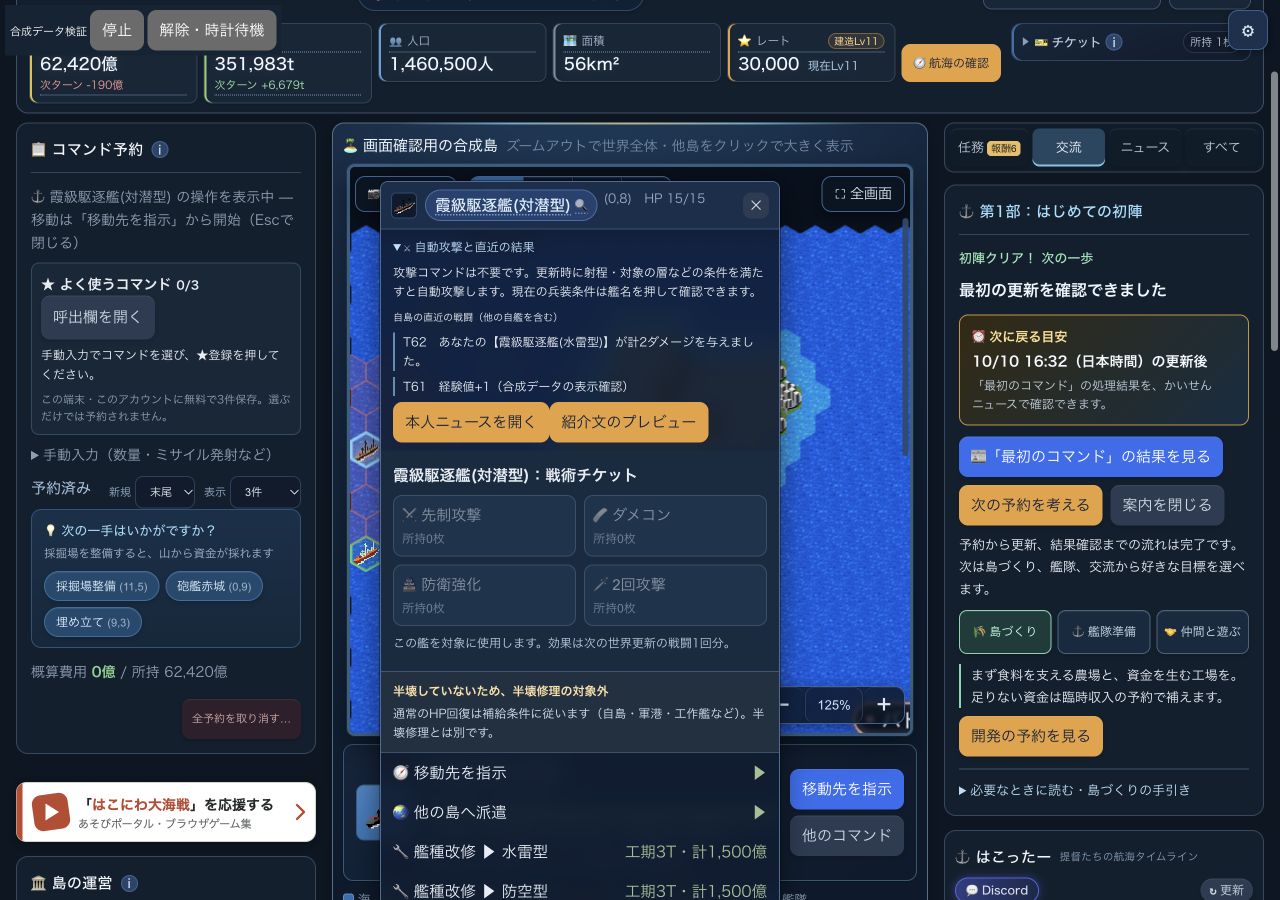The width and height of the screenshot is (1280, 900).
Task: Close the 霞級駆逐艦 popup with X
Action: [x=756, y=205]
